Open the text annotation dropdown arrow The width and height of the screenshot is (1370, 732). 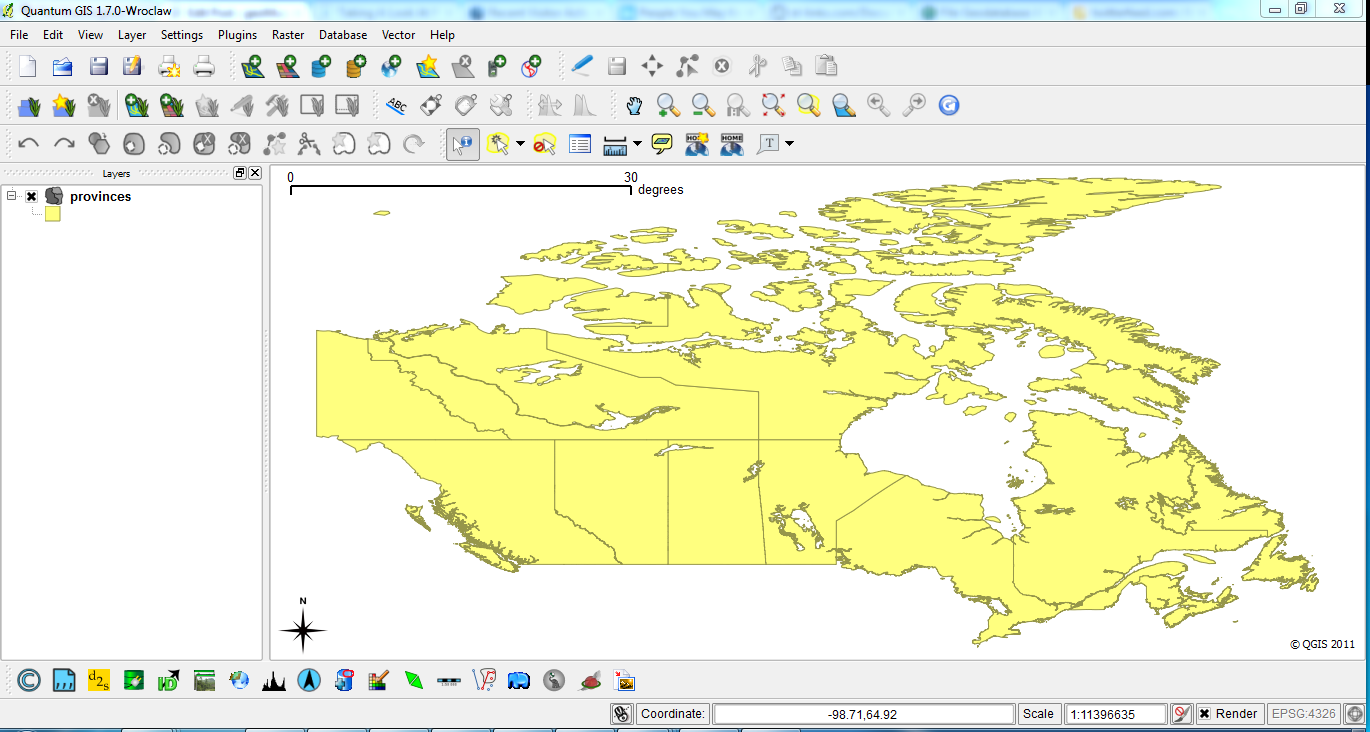(790, 144)
